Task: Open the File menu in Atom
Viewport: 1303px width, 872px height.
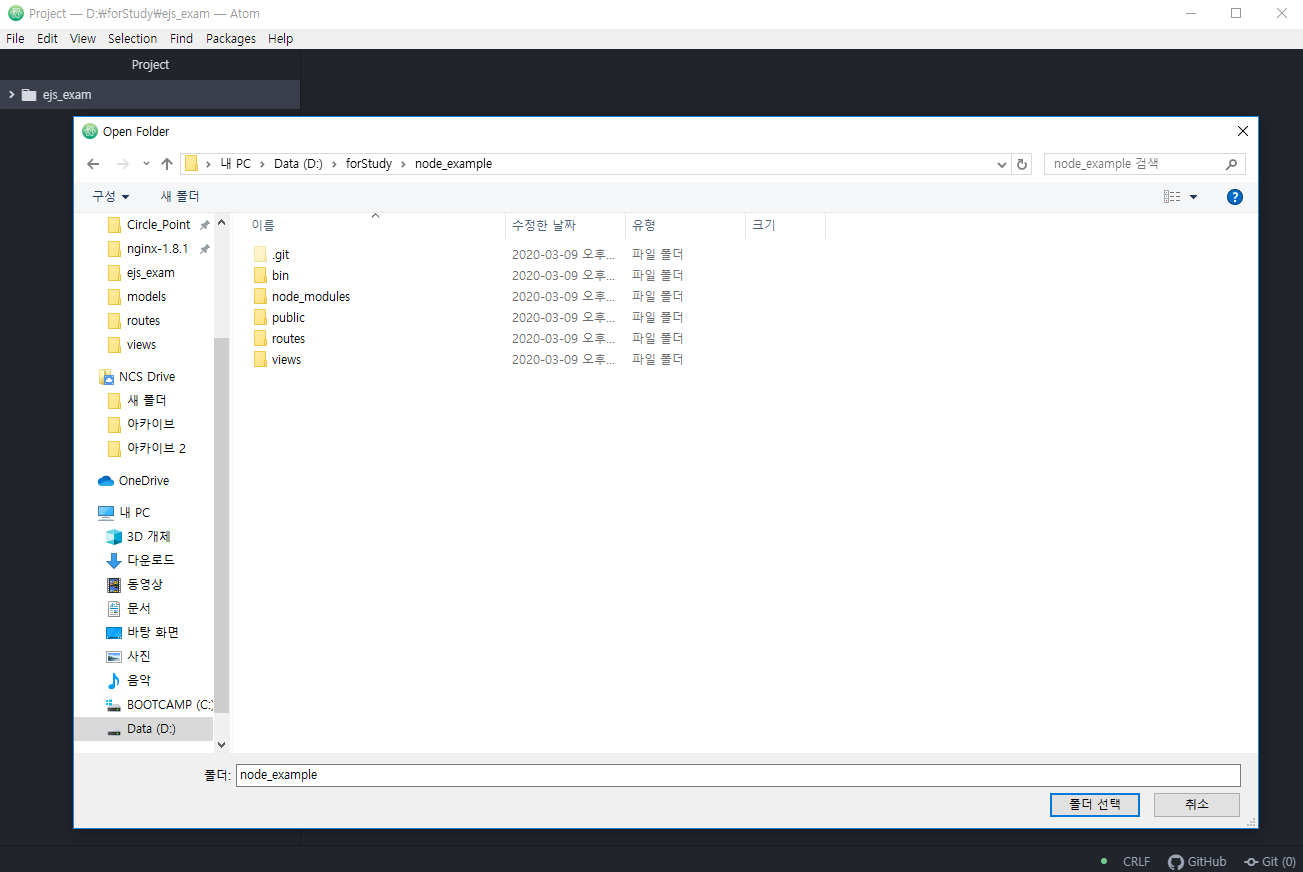Action: (x=15, y=39)
